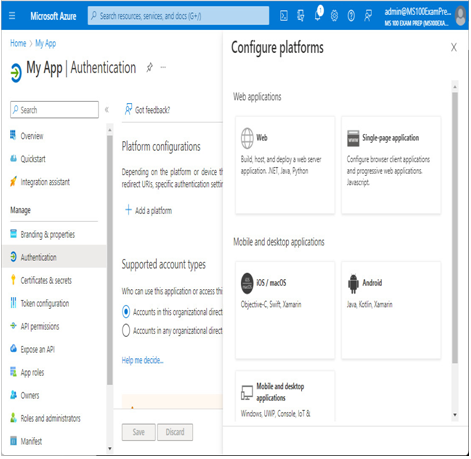Go to Branding & properties
The height and width of the screenshot is (459, 471).
[x=48, y=235]
